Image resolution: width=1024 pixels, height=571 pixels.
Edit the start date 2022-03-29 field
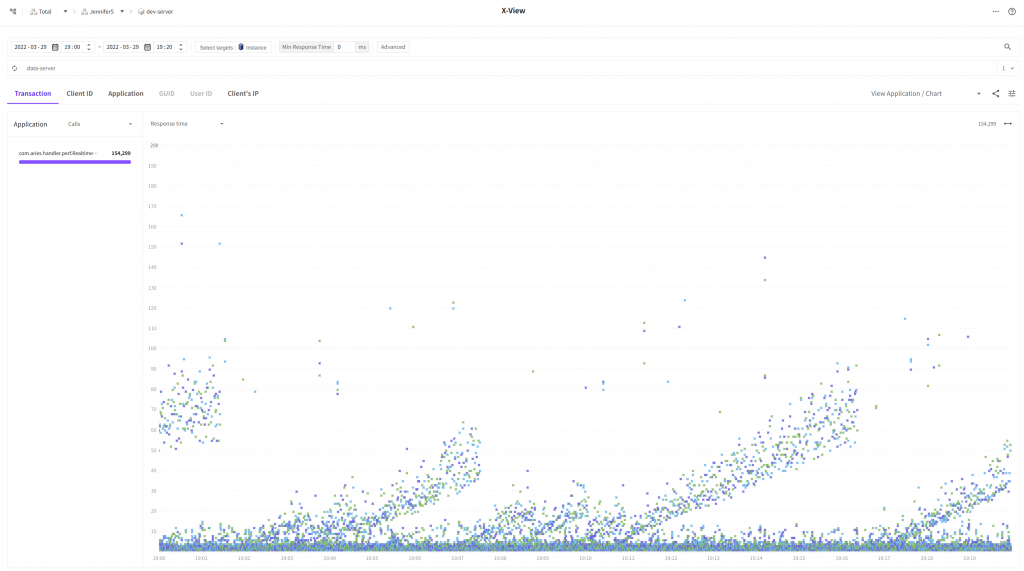click(x=31, y=47)
